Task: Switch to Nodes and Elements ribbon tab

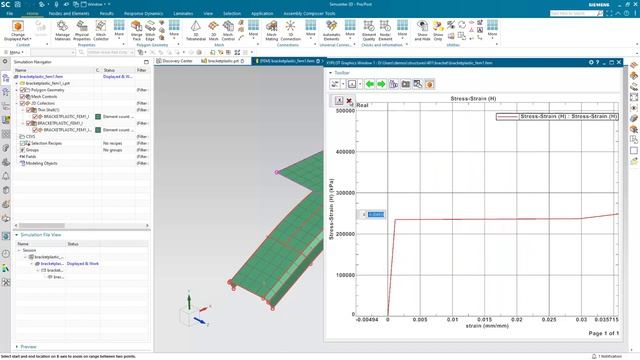Action: (x=69, y=13)
